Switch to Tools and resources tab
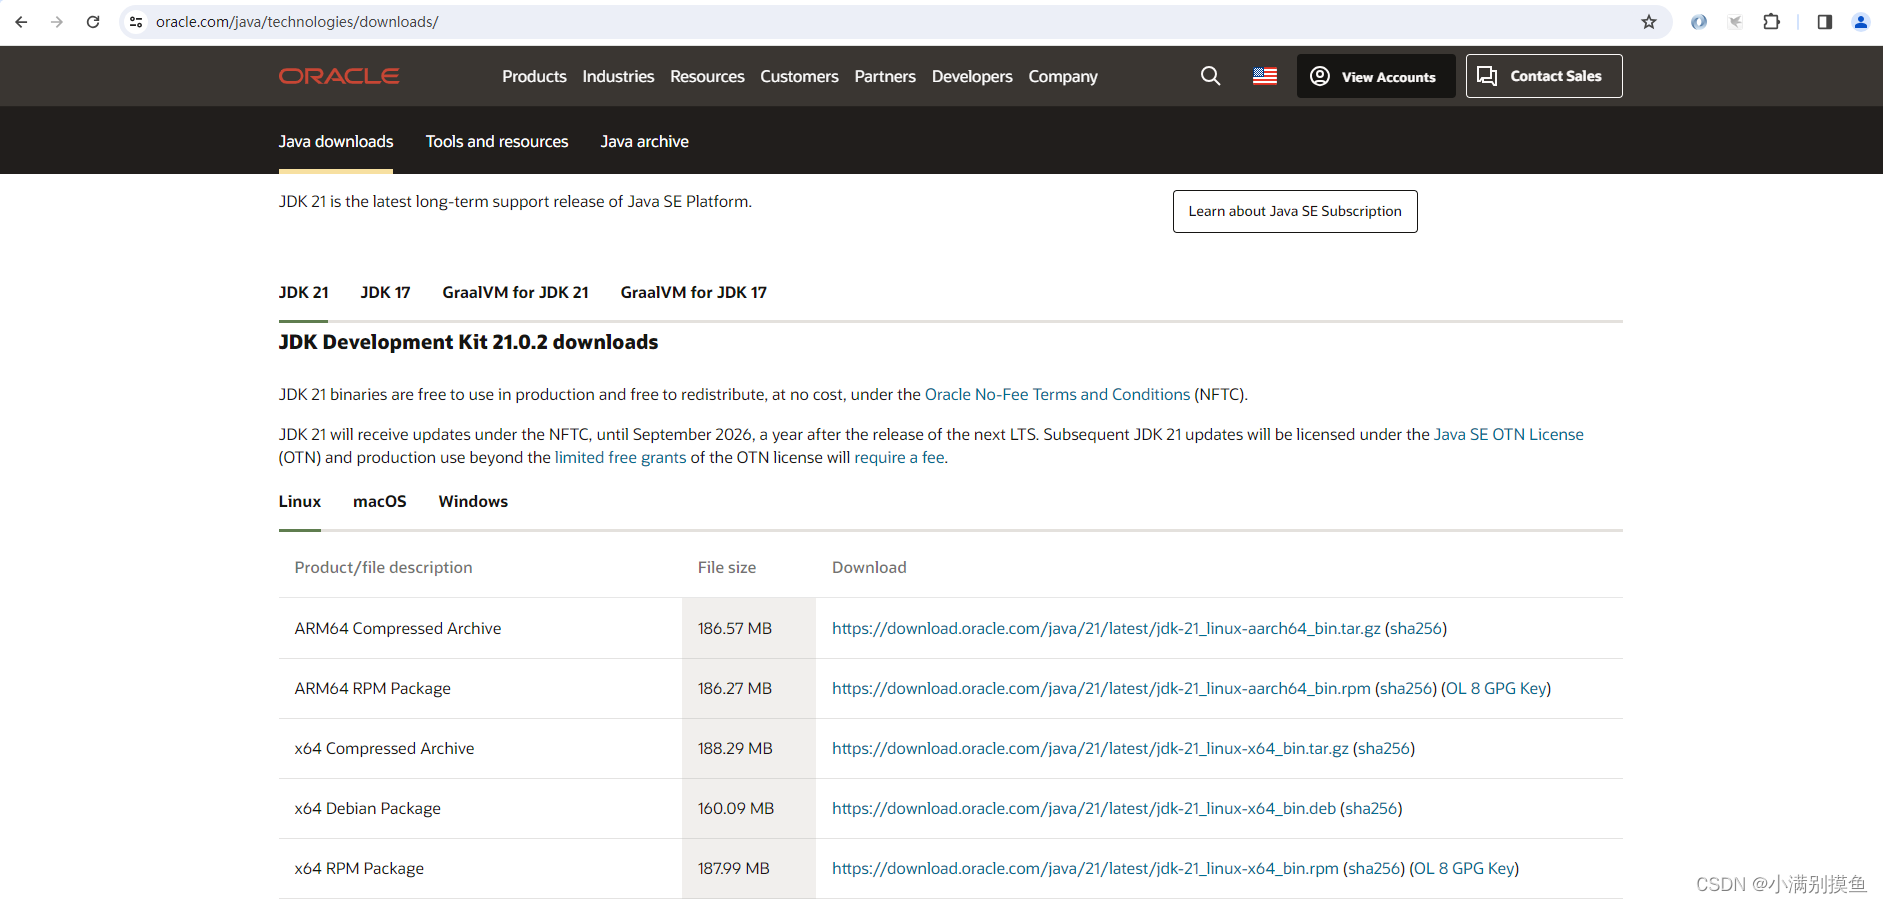 pos(497,141)
